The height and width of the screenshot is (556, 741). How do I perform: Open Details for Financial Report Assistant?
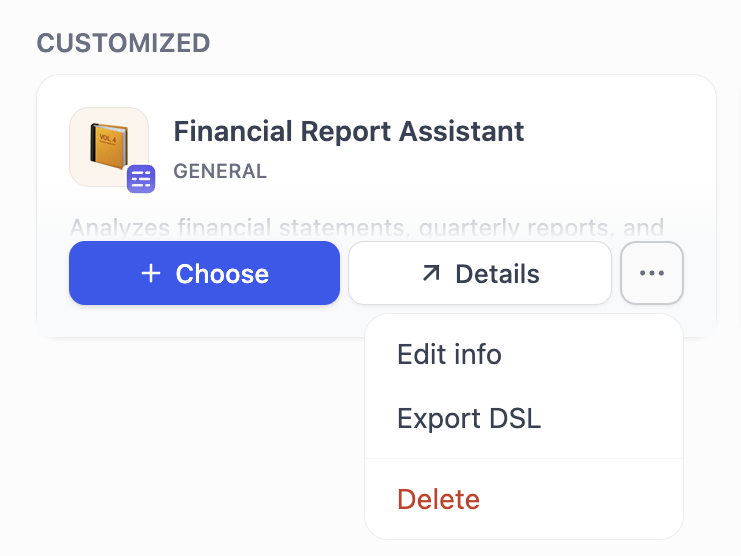[480, 273]
